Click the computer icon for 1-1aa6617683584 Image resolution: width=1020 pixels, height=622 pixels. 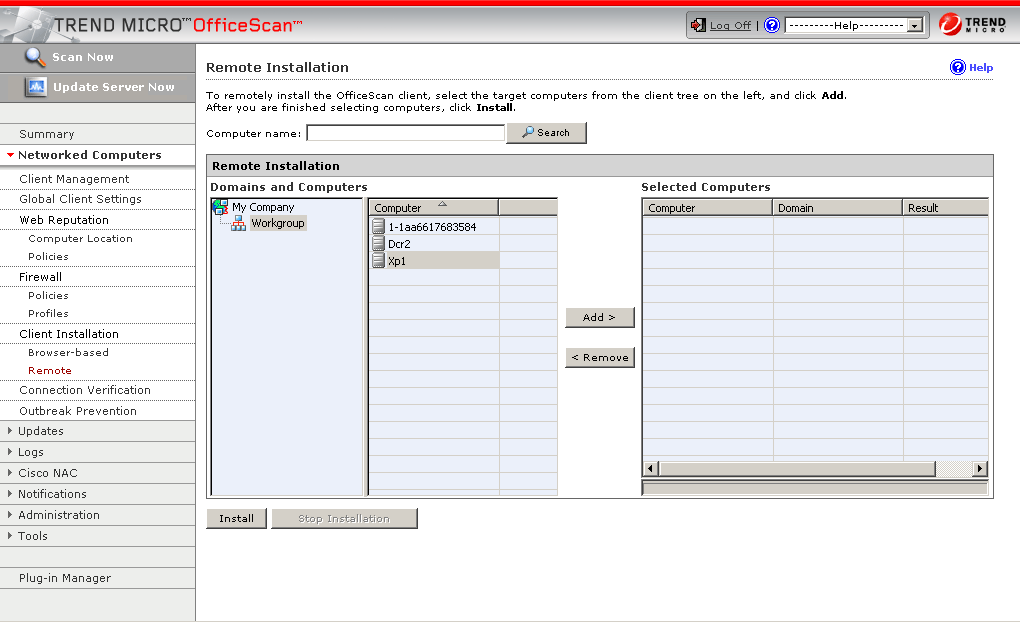coord(378,226)
